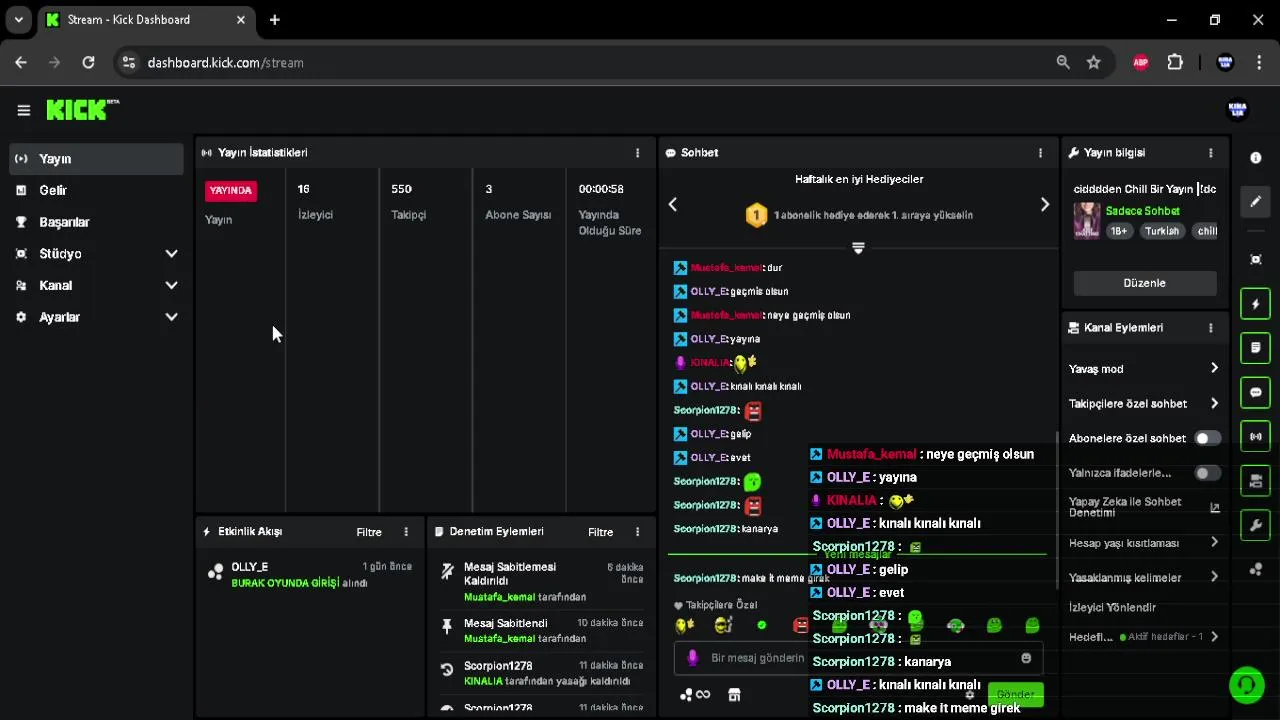Select Yayın in left navigation
Viewport: 1280px width, 720px height.
97,159
